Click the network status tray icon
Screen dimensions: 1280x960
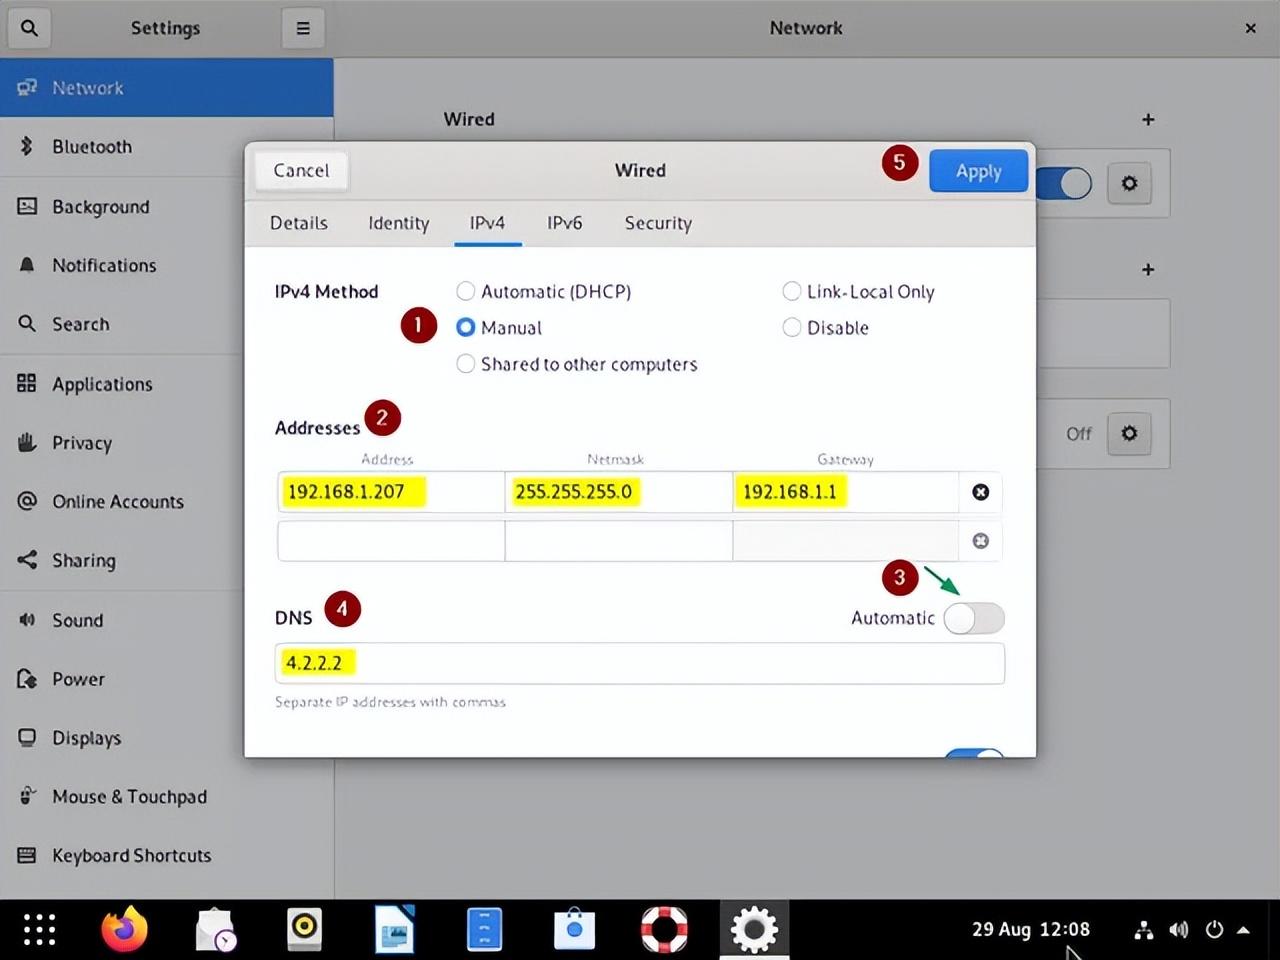(x=1144, y=930)
